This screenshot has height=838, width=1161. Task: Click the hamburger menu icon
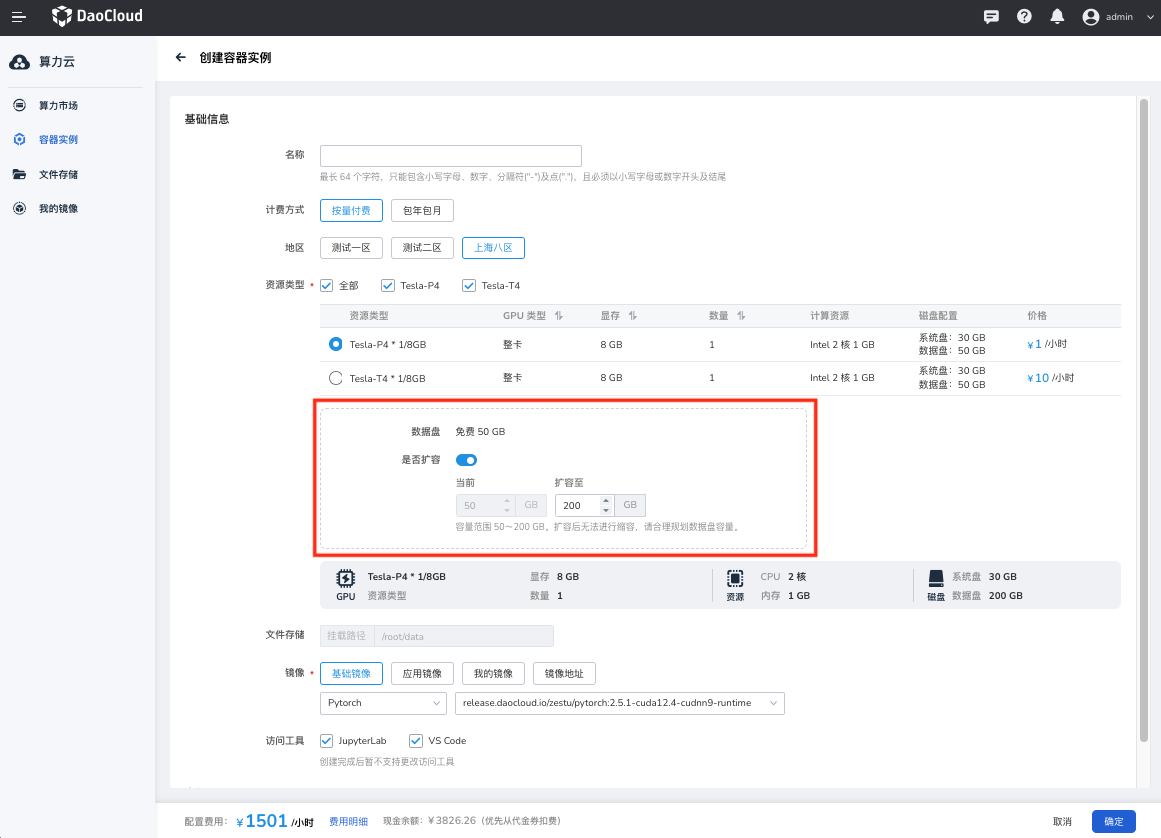coord(19,17)
